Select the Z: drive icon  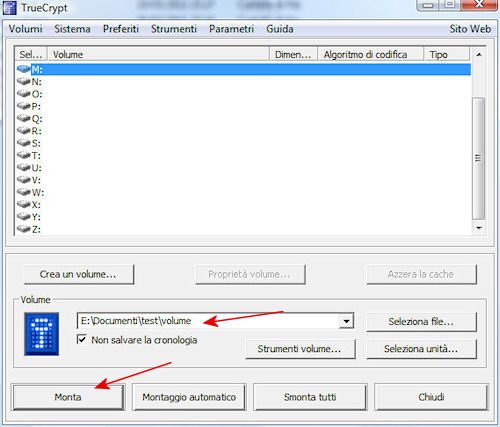click(x=23, y=229)
